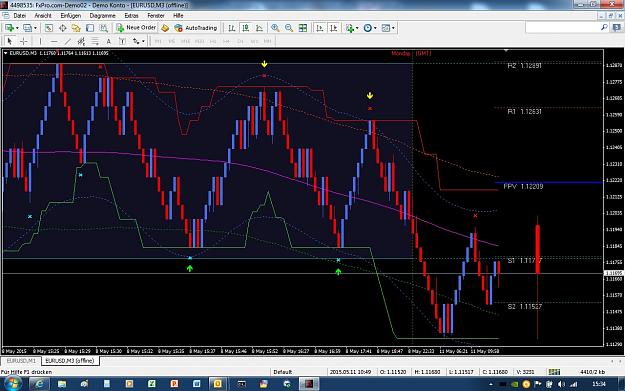Select the Fibonacci retracement tool
This screenshot has width=625, height=391.
[95, 41]
